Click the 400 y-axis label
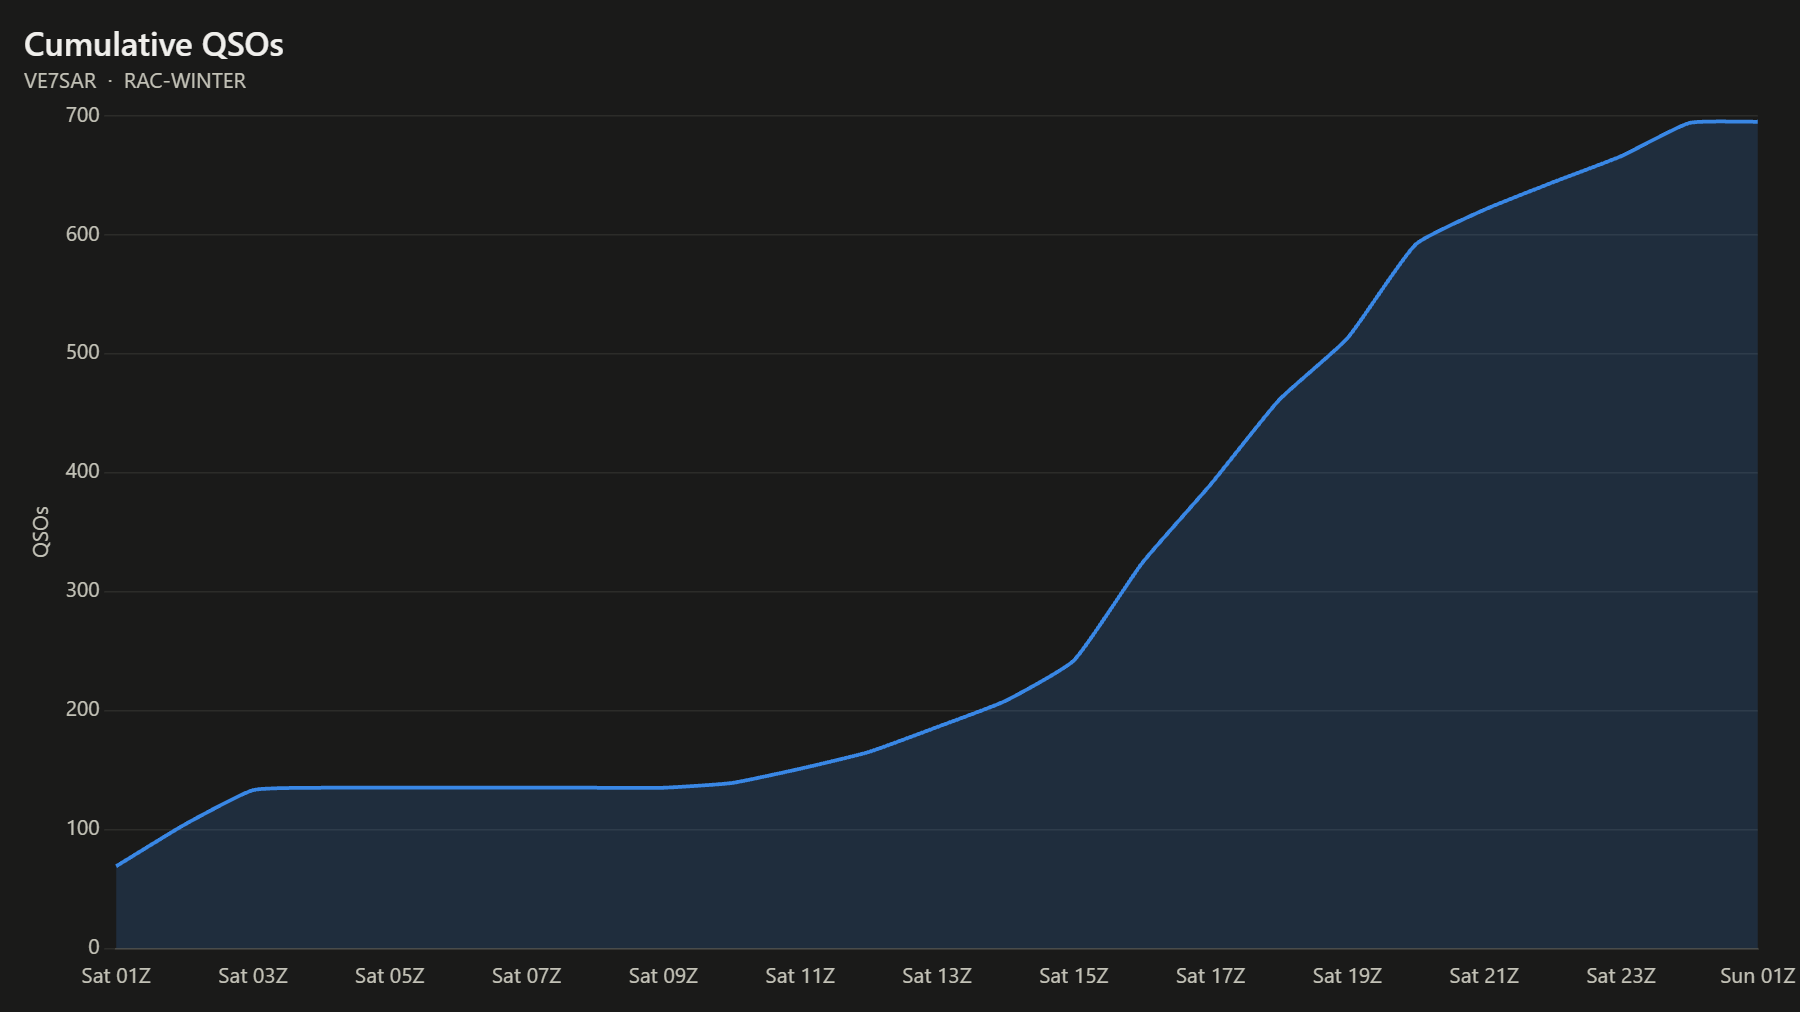 click(83, 472)
